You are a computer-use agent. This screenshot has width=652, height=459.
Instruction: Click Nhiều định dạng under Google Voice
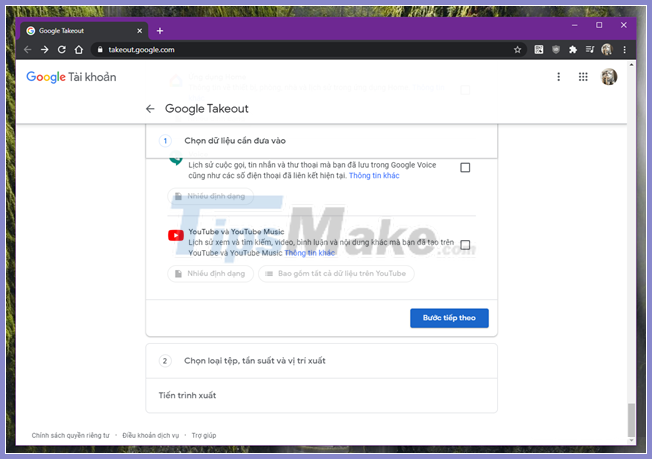pos(210,196)
